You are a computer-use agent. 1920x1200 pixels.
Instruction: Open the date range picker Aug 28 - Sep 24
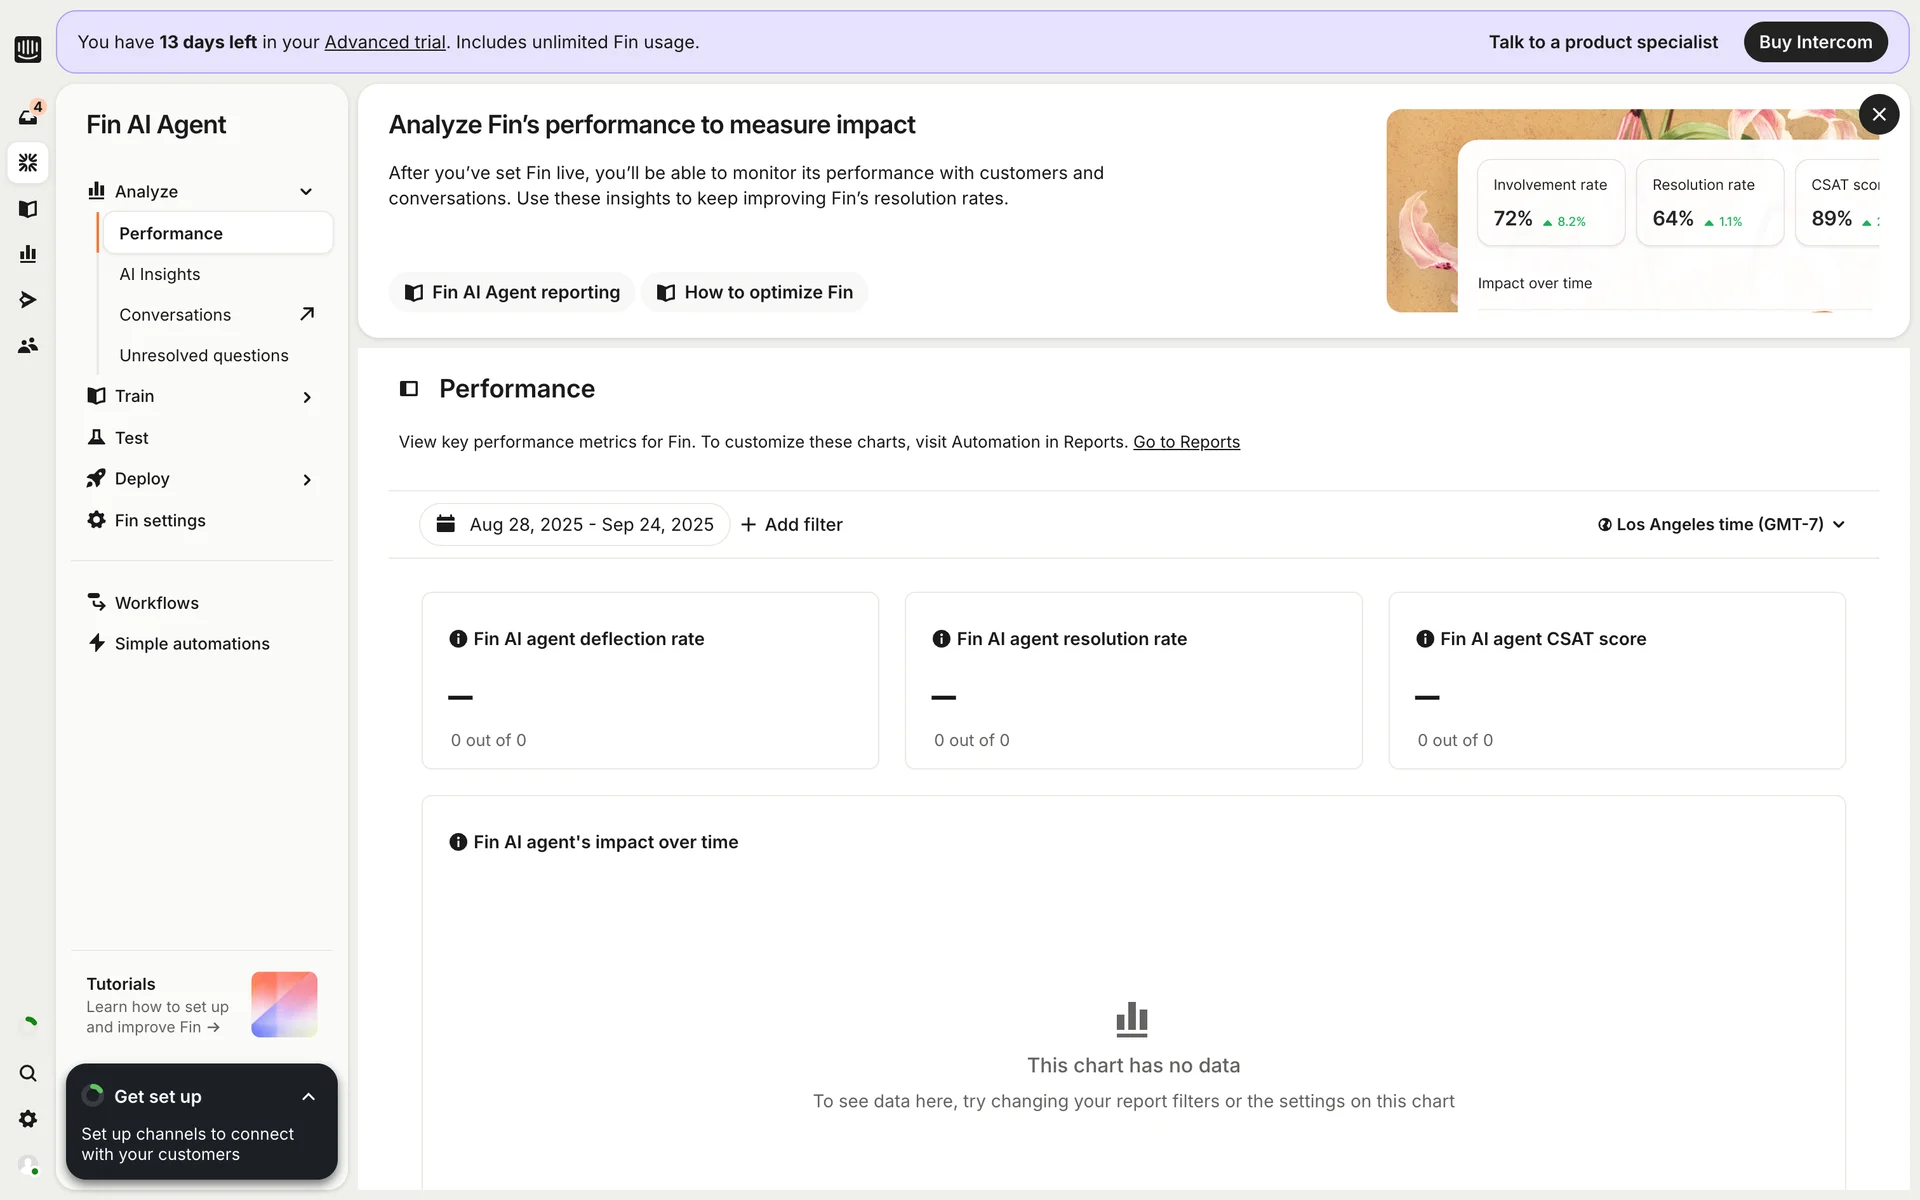click(x=575, y=525)
